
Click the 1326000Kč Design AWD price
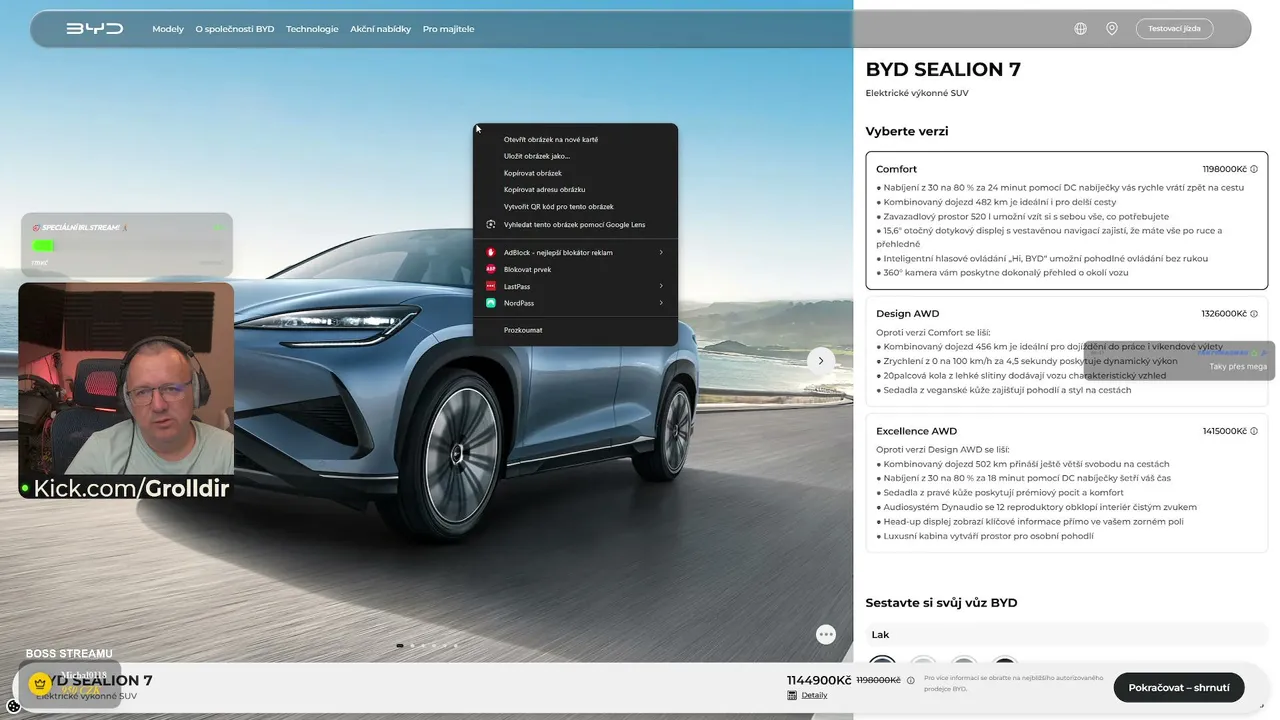tap(1225, 314)
